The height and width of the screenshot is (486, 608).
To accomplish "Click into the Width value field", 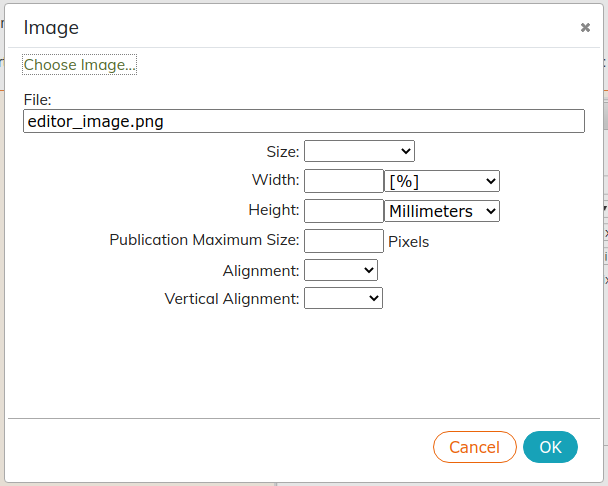I will coord(344,181).
